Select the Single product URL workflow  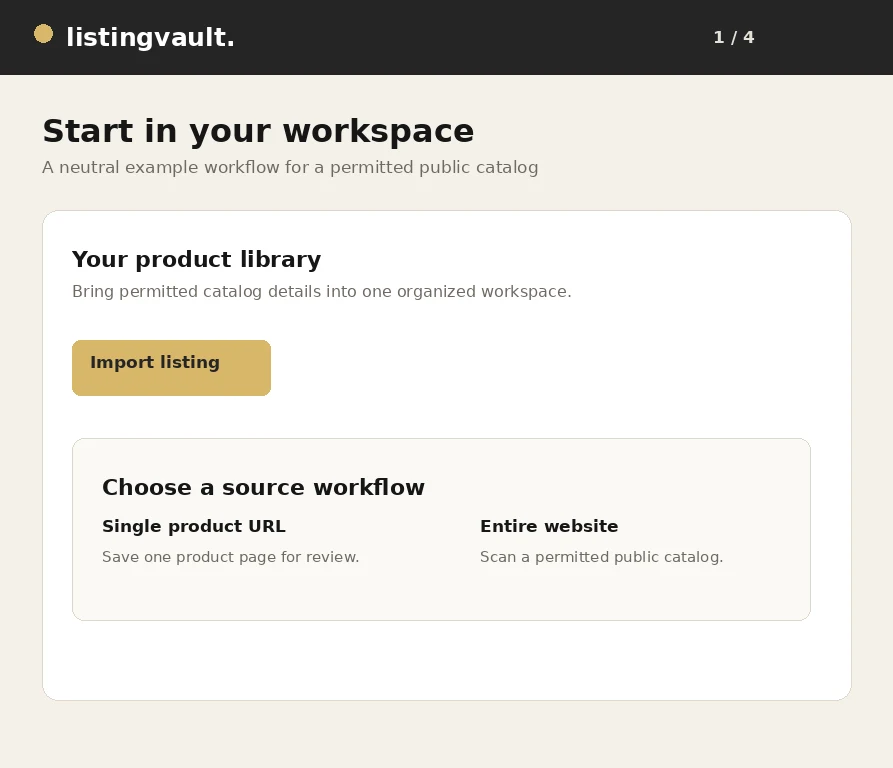[194, 526]
